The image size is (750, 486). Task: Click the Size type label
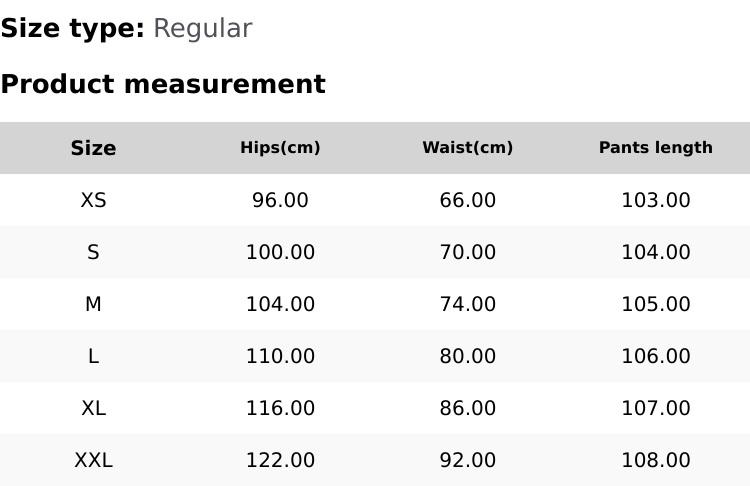point(72,28)
